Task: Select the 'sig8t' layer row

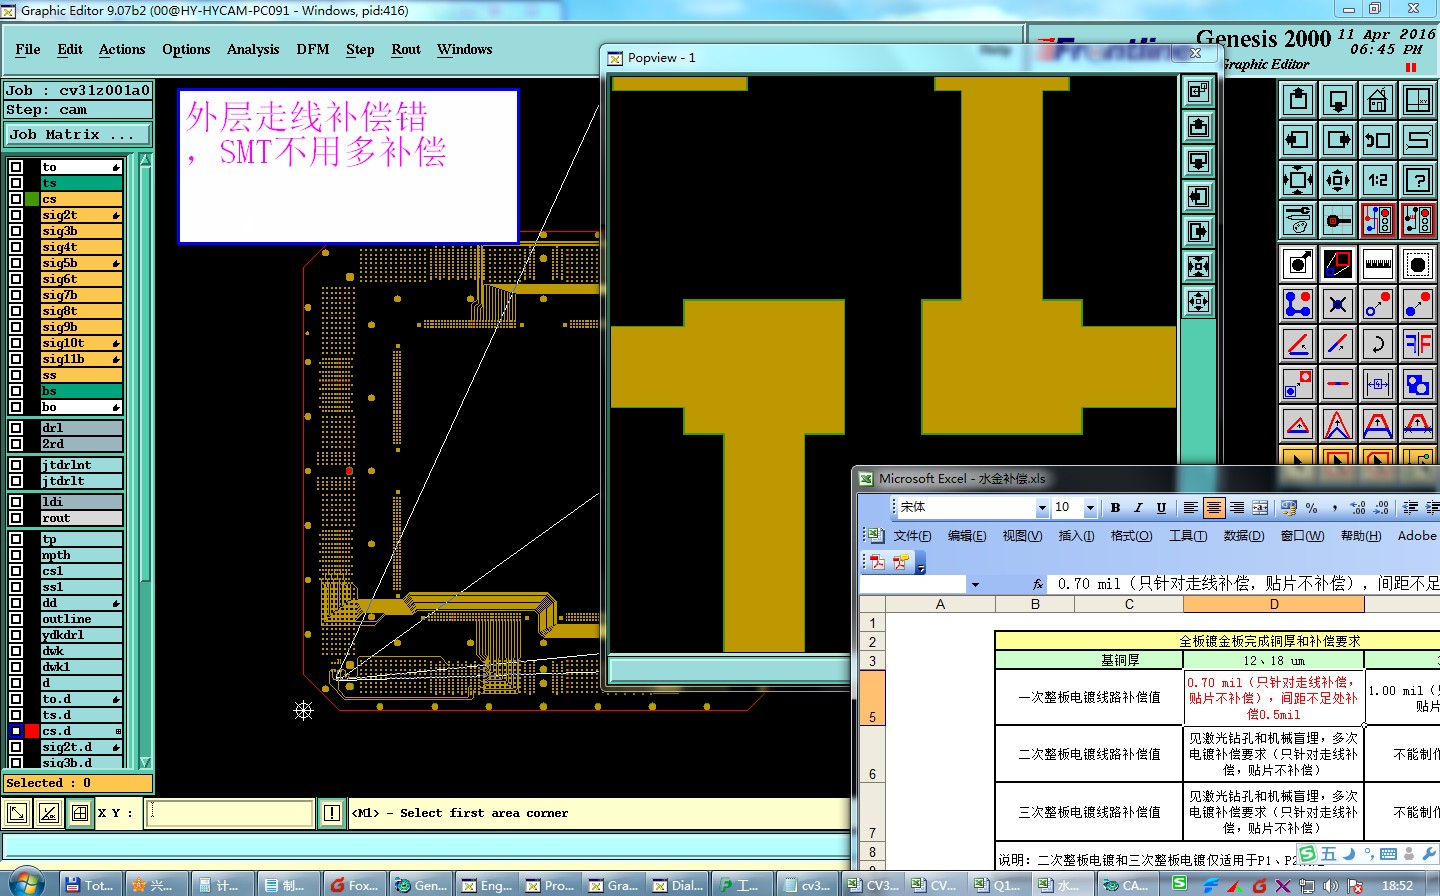Action: point(81,311)
